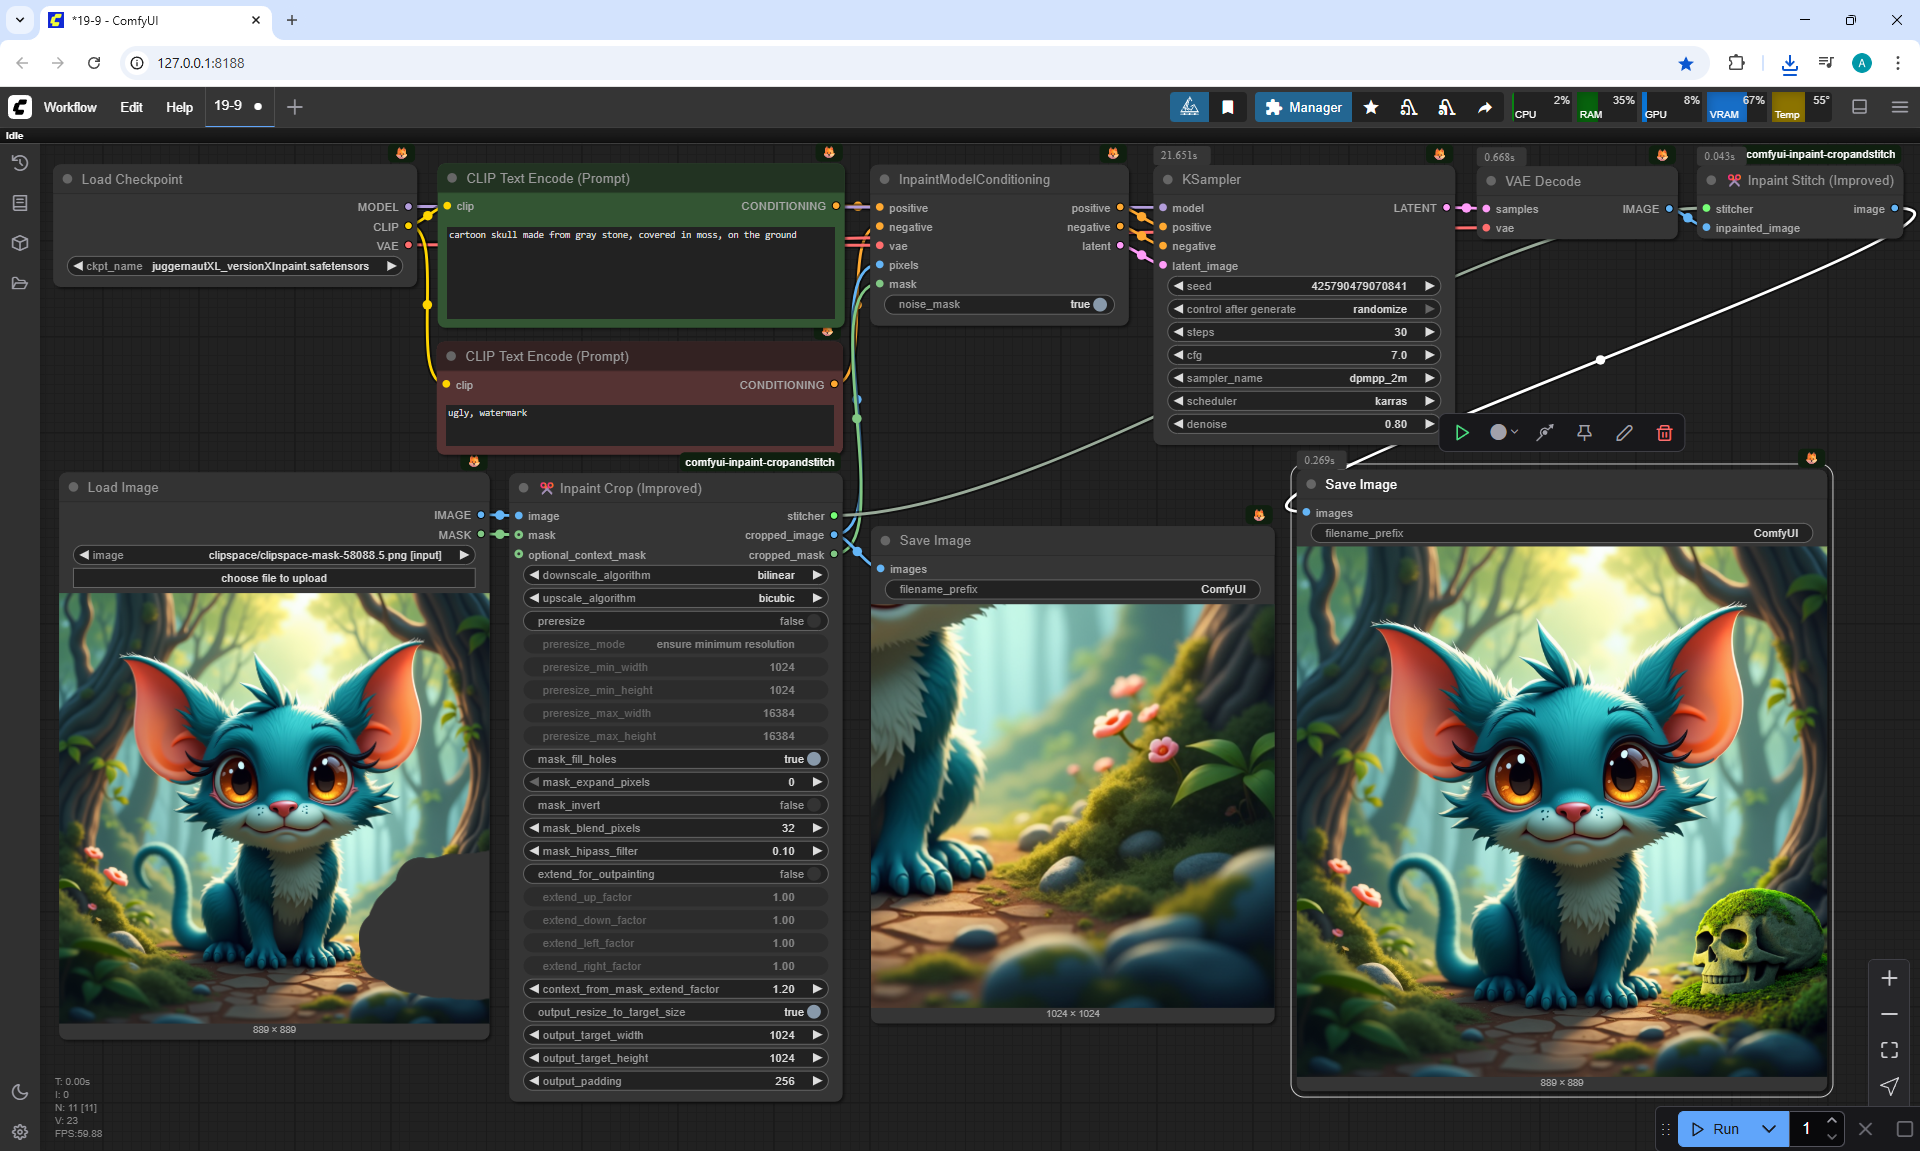
Task: Click the pin icon in node toolbar
Action: click(x=1584, y=433)
